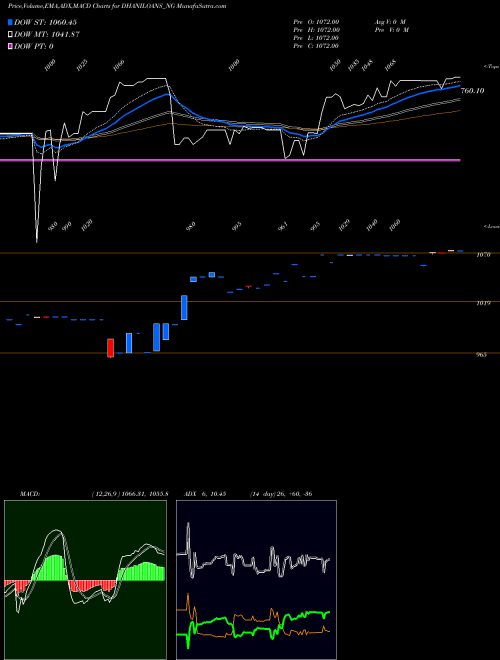This screenshot has height=660, width=500.
Task: Open the MACD histogram panel
Action: click(85, 580)
